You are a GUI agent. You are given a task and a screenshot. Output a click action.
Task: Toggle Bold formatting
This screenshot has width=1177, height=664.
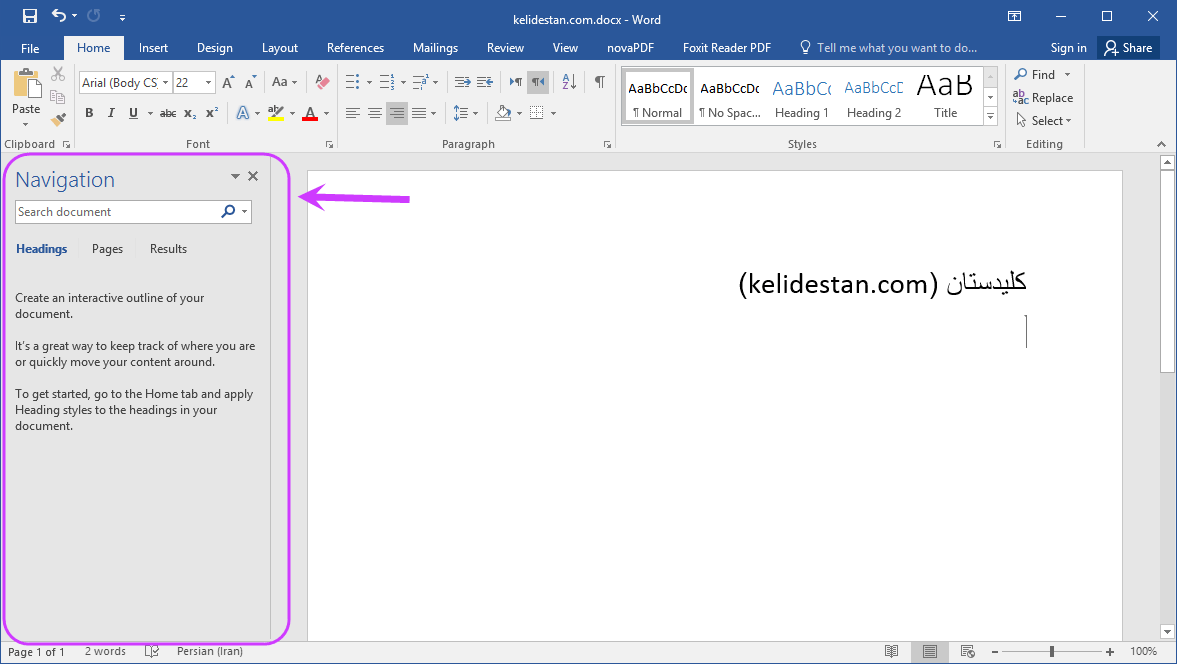point(89,113)
